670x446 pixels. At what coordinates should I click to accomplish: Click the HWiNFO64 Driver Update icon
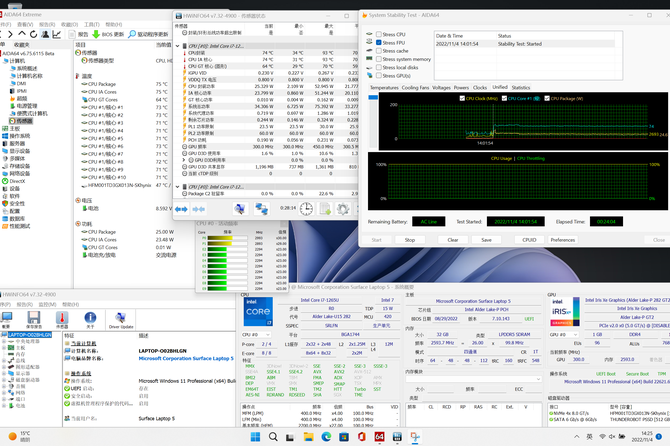tap(120, 317)
